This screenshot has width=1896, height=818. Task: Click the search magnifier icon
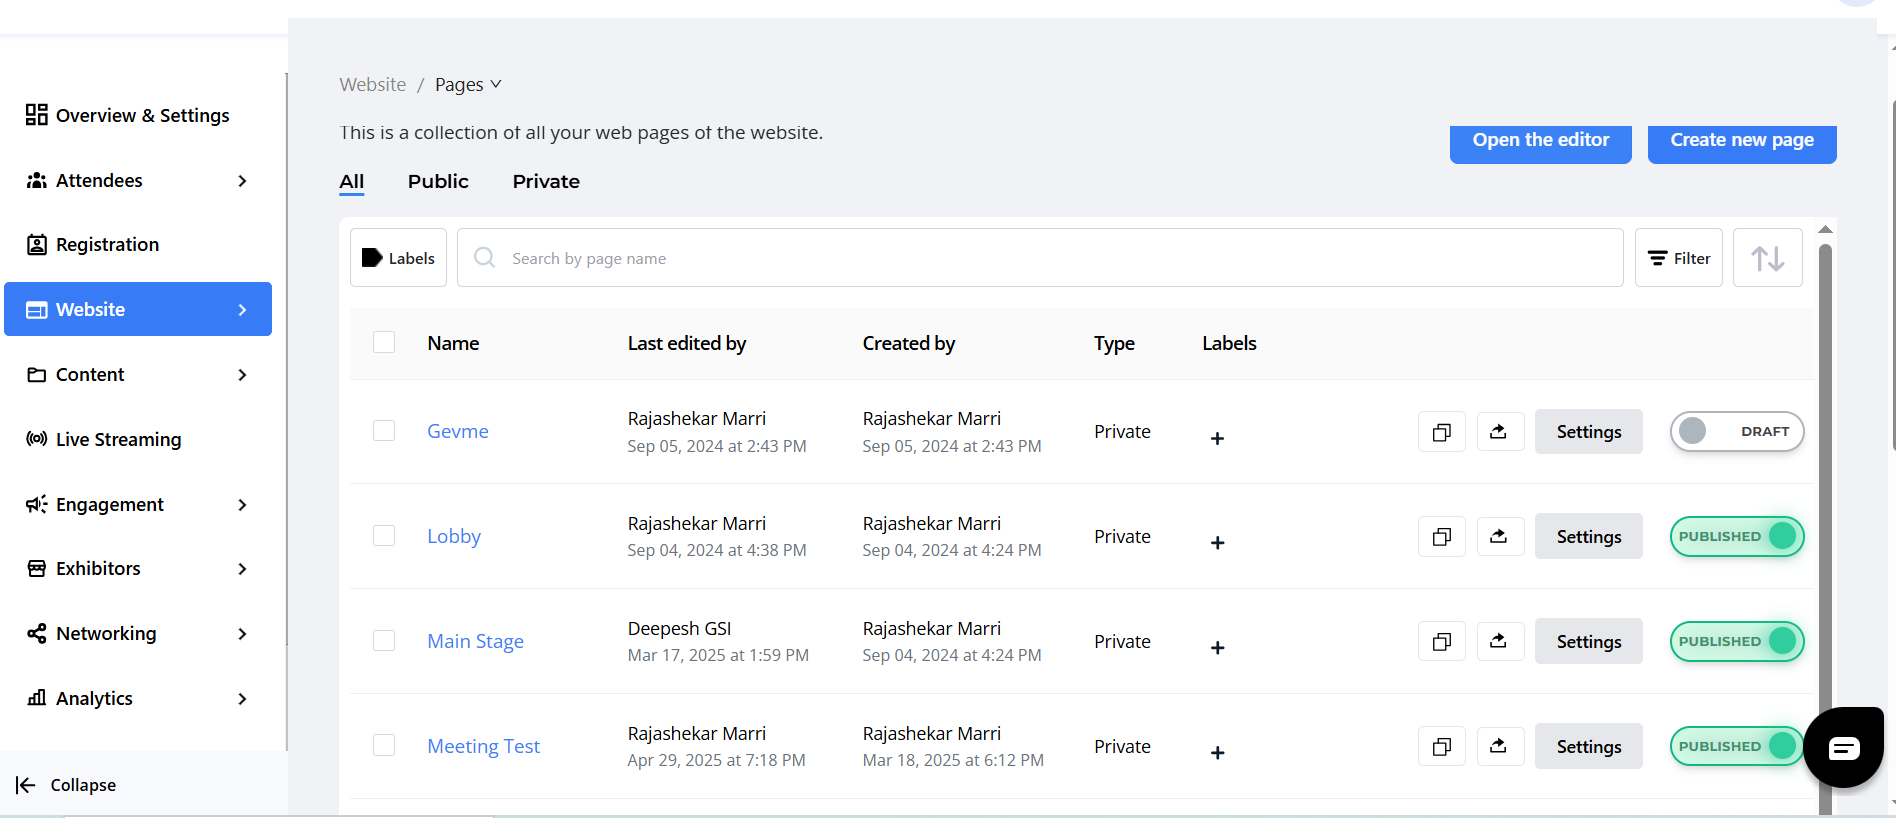coord(485,258)
